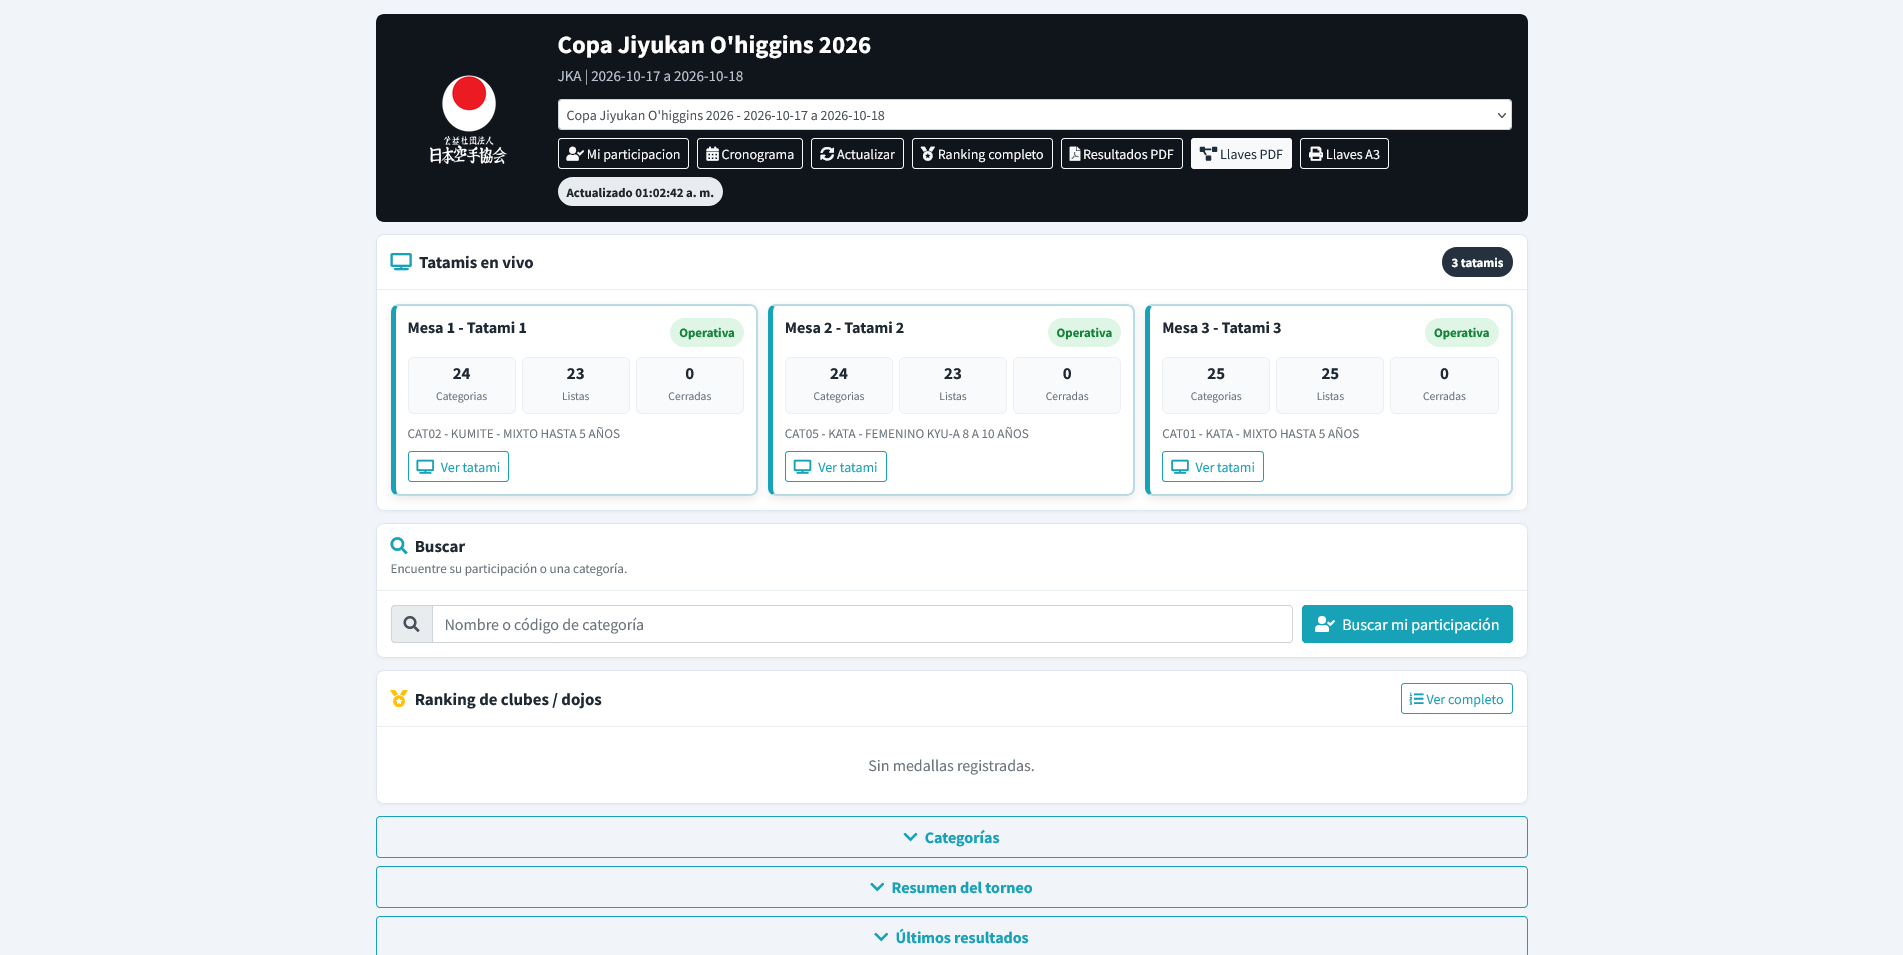Click Mesa 1 Categorias count of 24

[461, 385]
